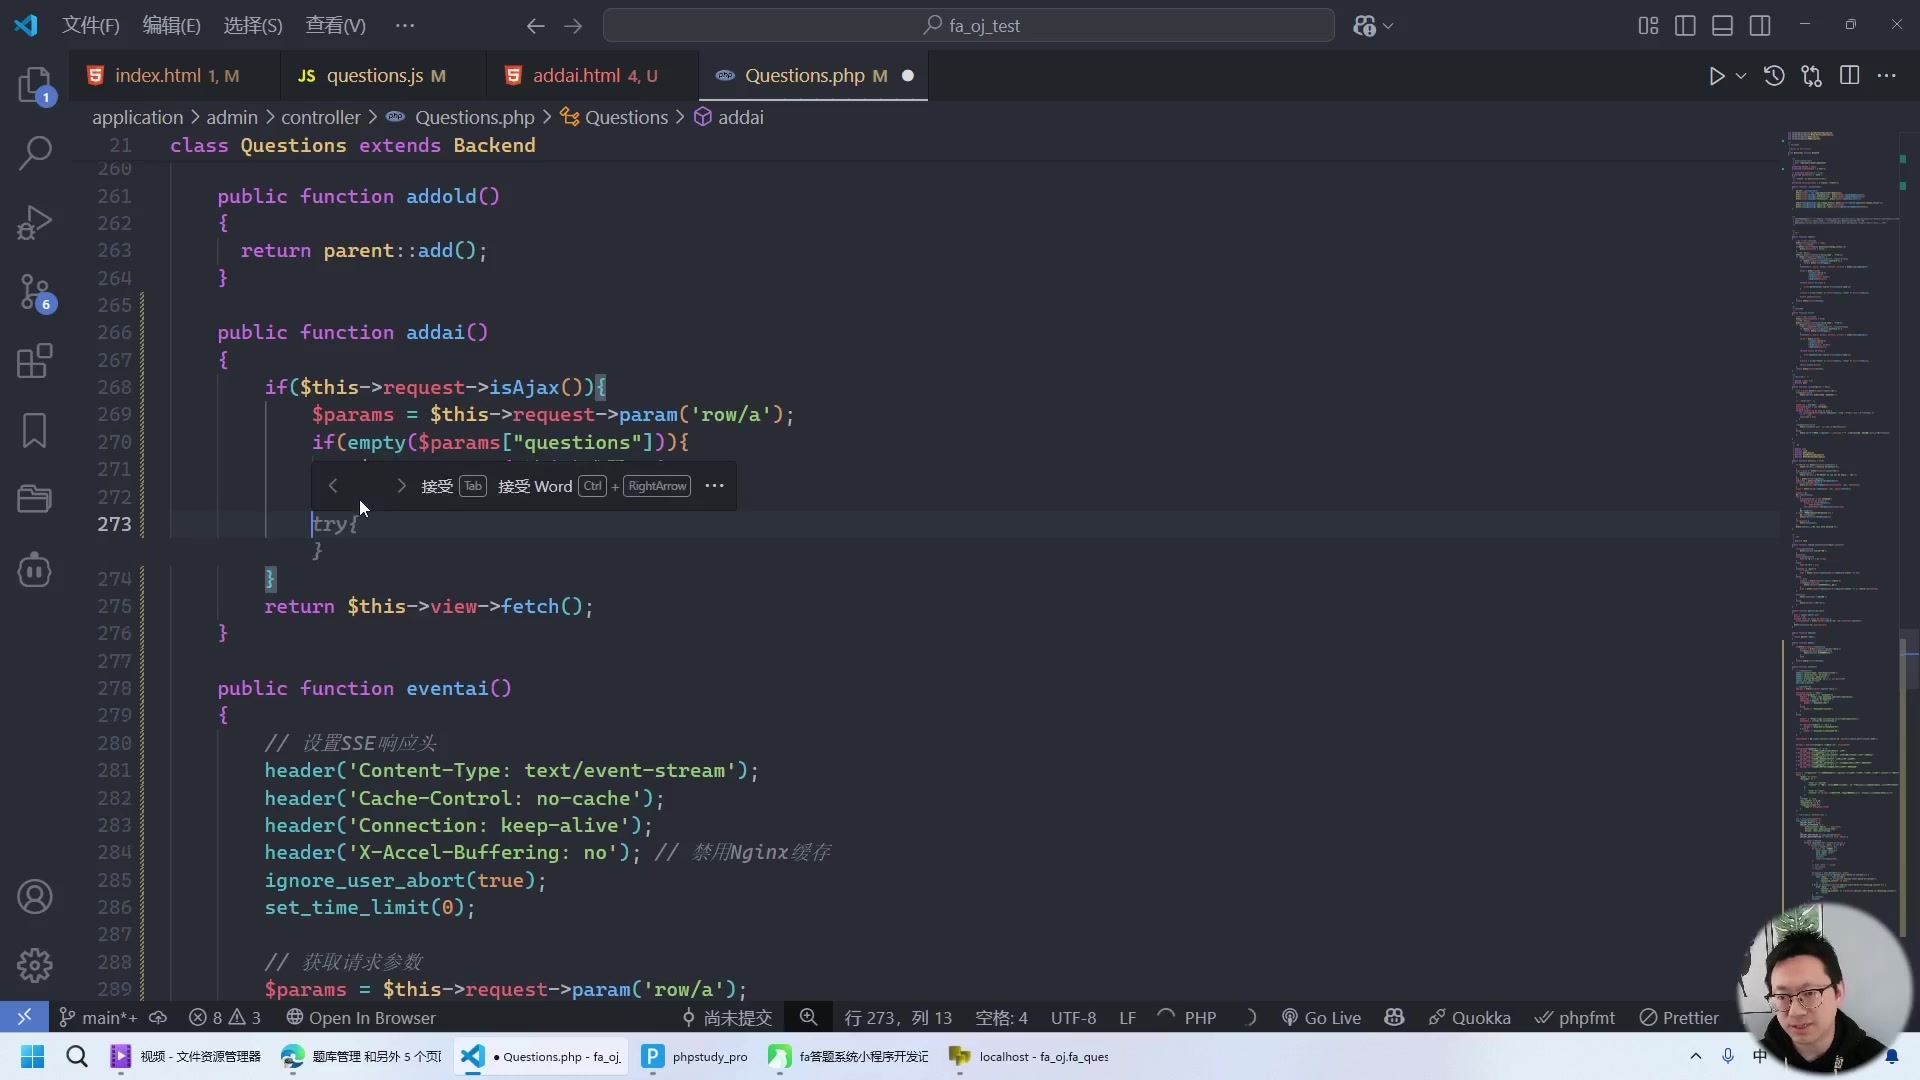Click the open changes compare icon
Screen dimensions: 1920x1080
[1811, 76]
